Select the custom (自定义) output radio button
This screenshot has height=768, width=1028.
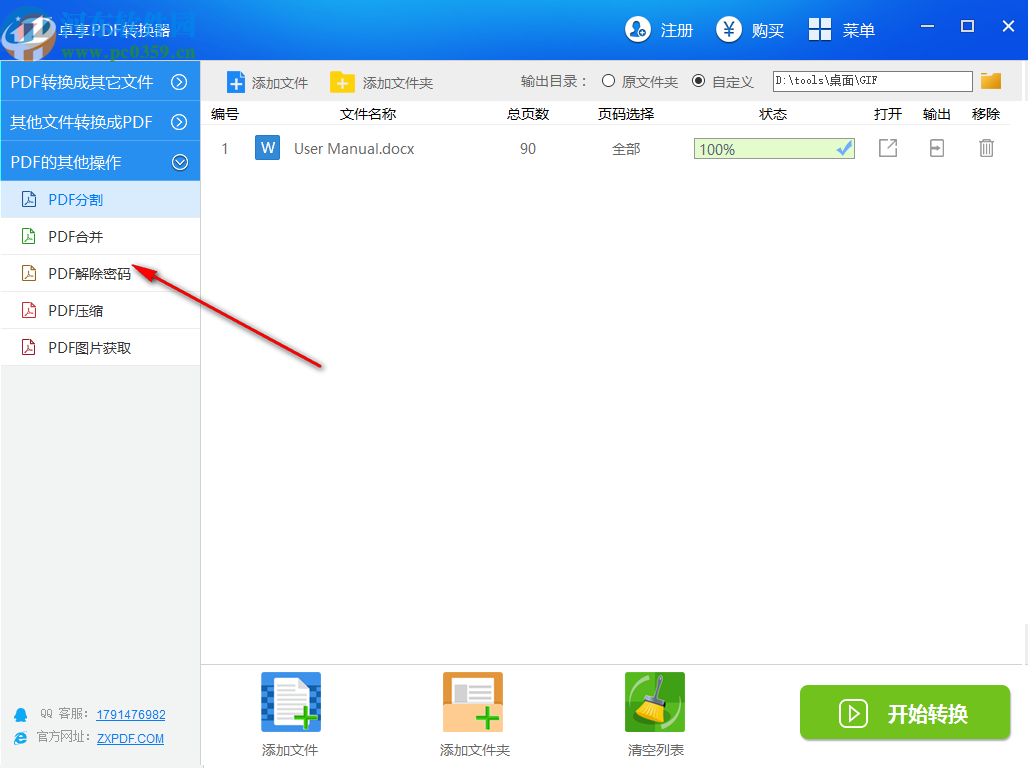(x=698, y=81)
